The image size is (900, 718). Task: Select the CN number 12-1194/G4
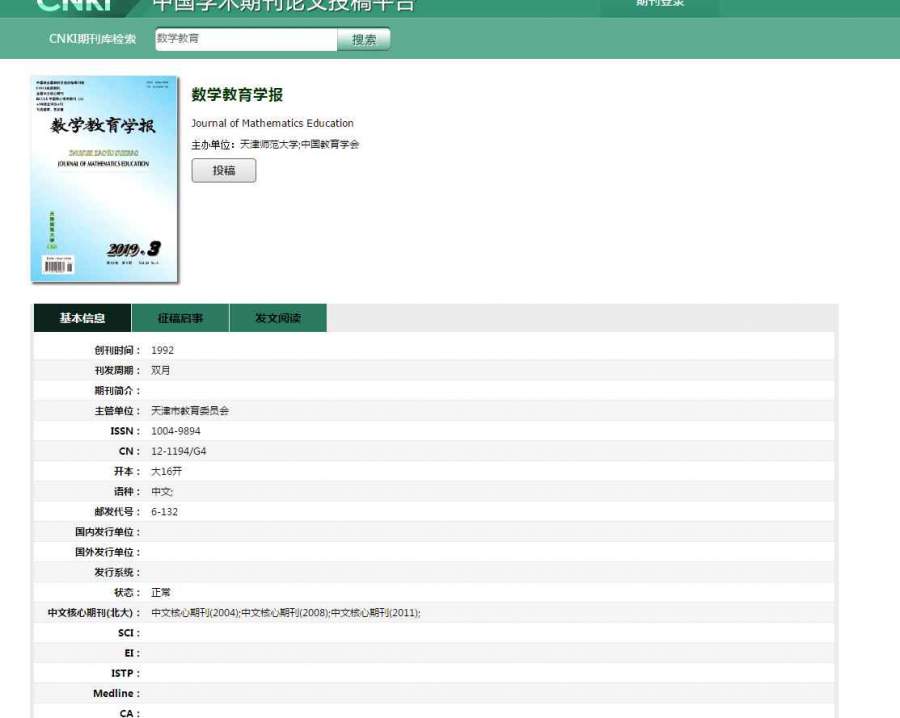(179, 452)
